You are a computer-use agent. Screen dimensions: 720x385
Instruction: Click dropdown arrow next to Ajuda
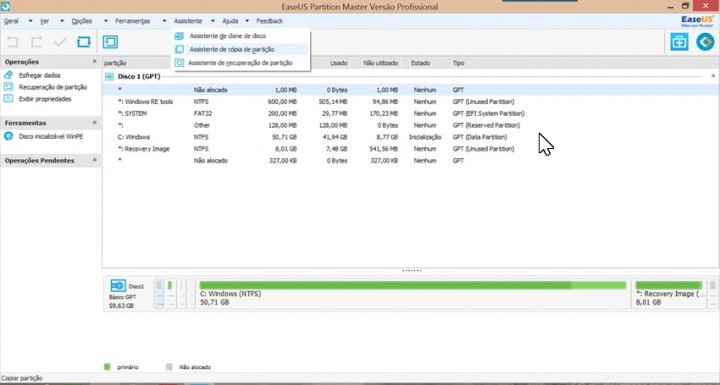click(x=247, y=21)
